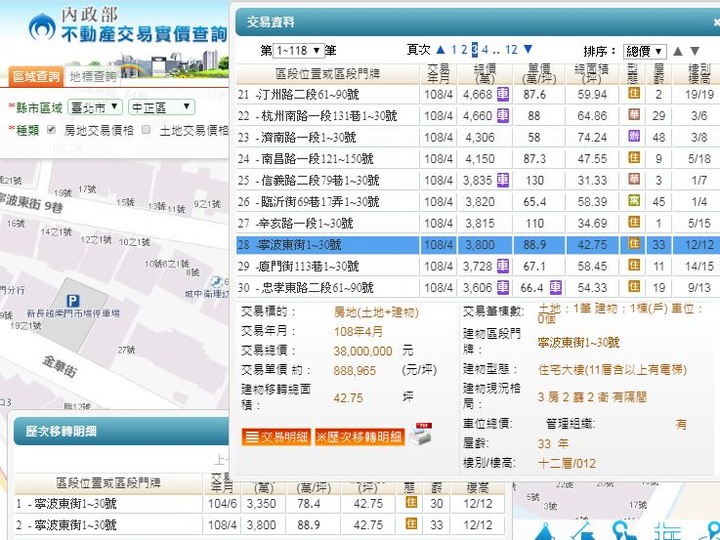Click type icon in 108/4 history row
Viewport: 720px width, 540px height.
pos(411,524)
